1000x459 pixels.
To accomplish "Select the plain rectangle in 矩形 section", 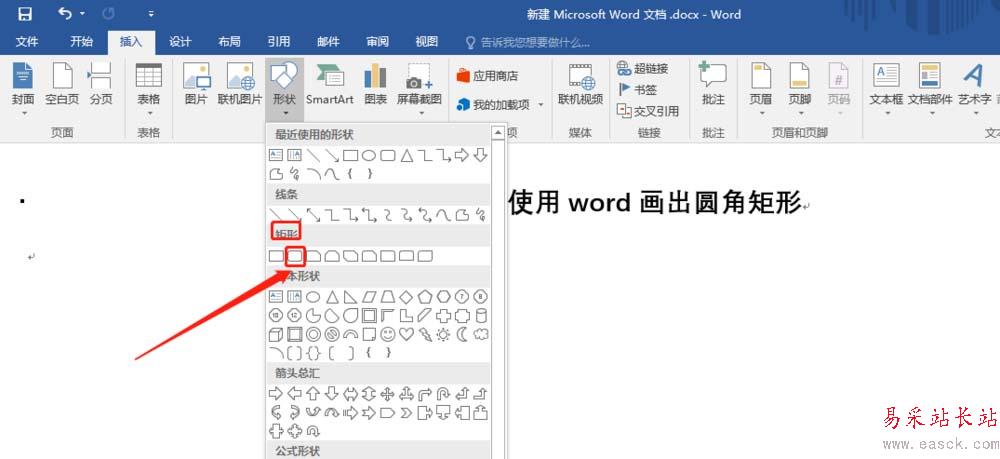I will point(276,256).
